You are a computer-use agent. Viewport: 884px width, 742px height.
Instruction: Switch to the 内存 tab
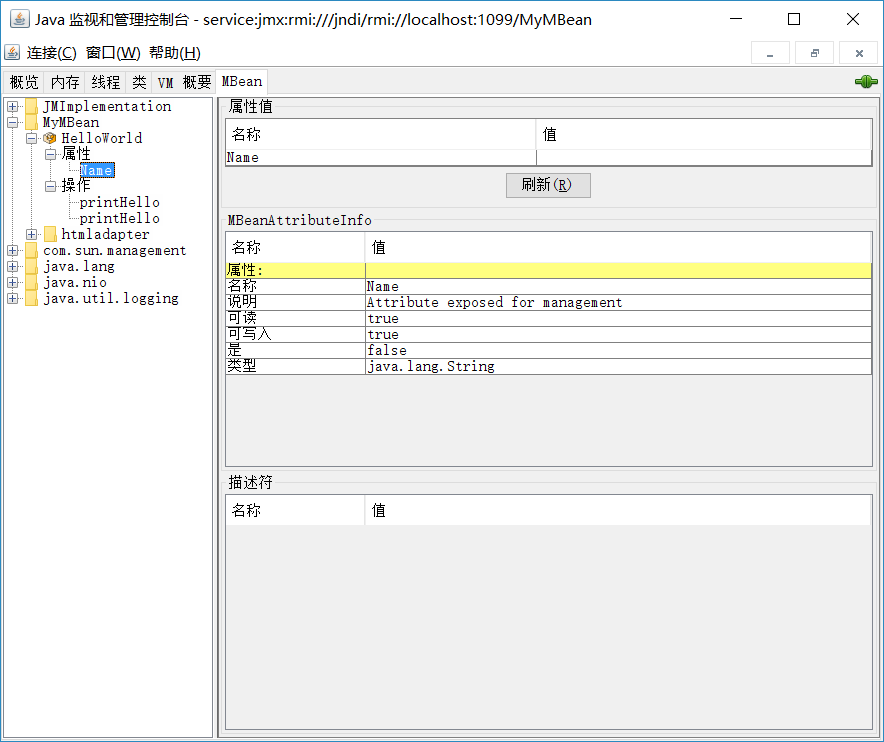[x=64, y=81]
